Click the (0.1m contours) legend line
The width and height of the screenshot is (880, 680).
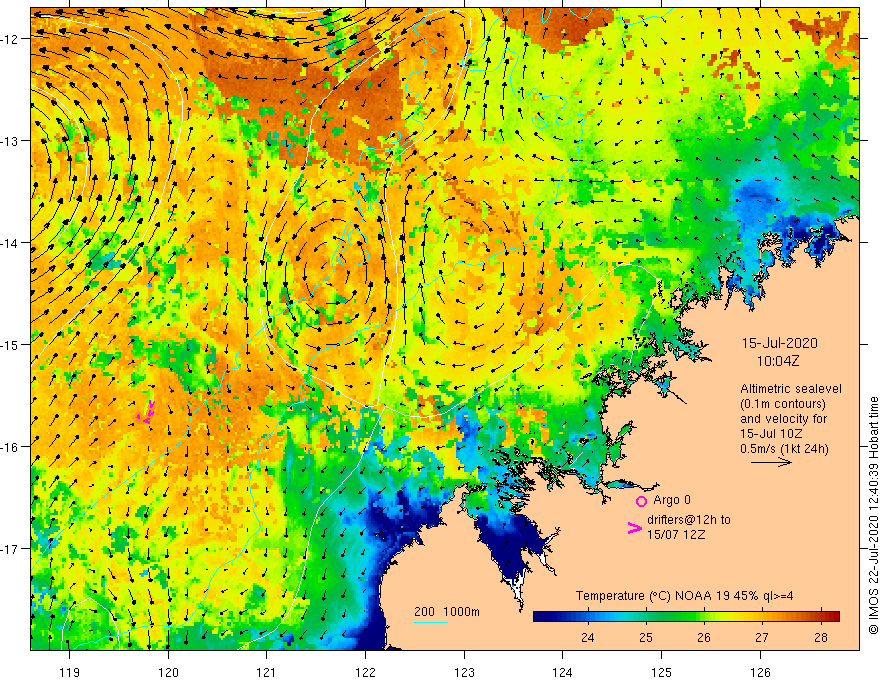click(x=783, y=404)
